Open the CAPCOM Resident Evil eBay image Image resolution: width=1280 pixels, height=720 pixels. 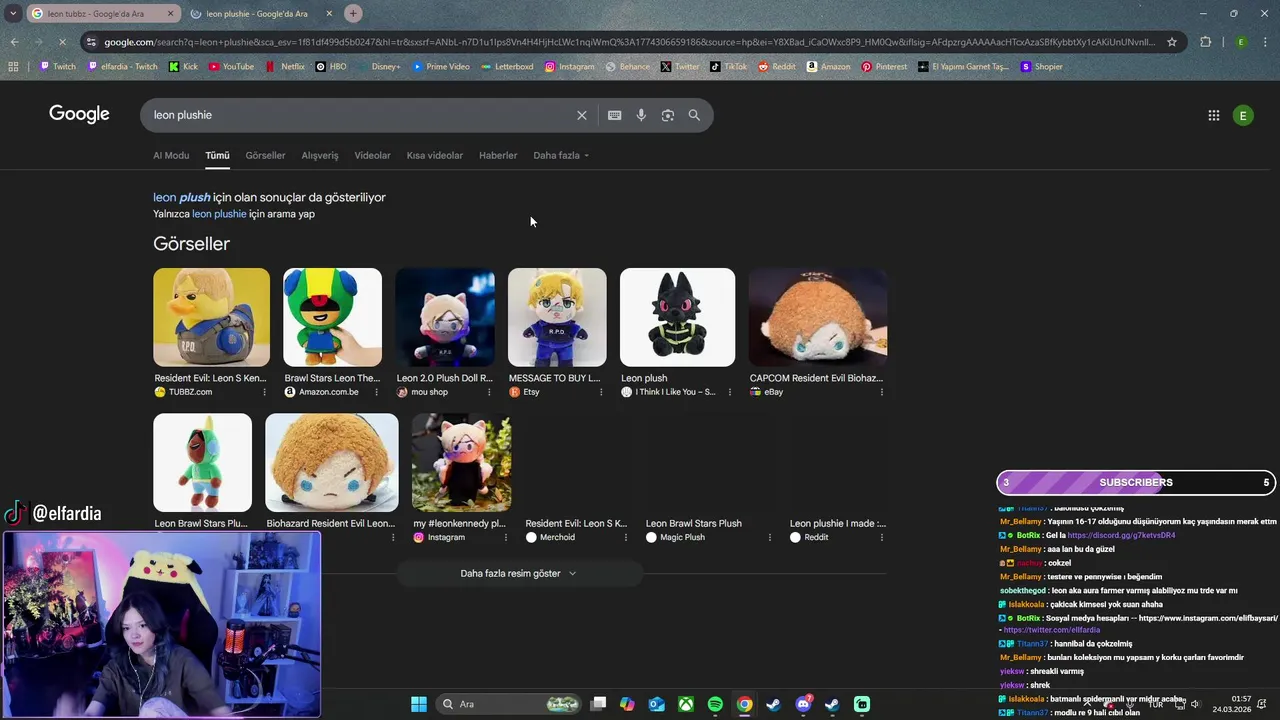(818, 317)
